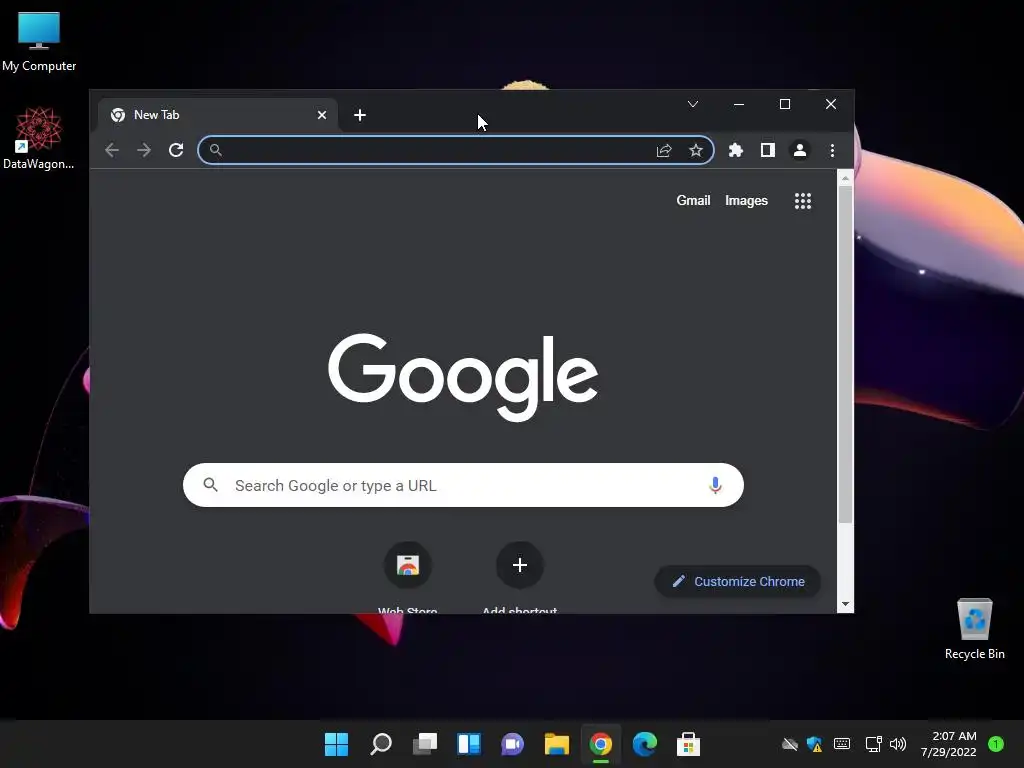1024x768 pixels.
Task: Open the Windows Start menu
Action: click(x=336, y=744)
